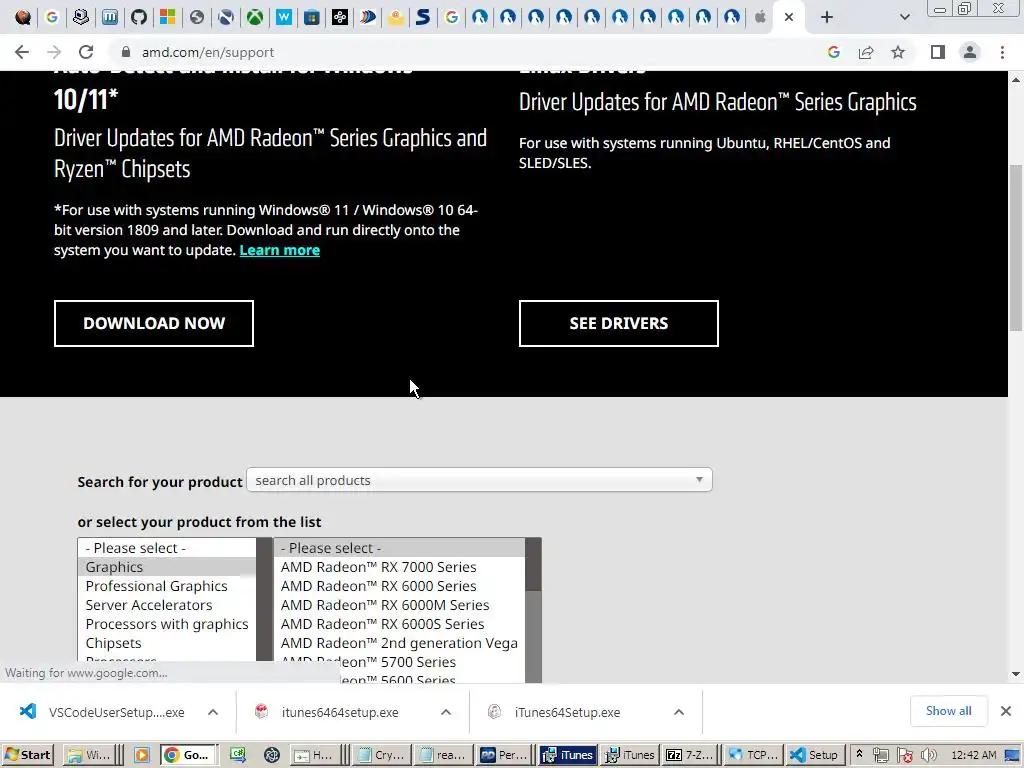The image size is (1024, 768).
Task: Switch to the Setup taskbar window
Action: pos(815,755)
